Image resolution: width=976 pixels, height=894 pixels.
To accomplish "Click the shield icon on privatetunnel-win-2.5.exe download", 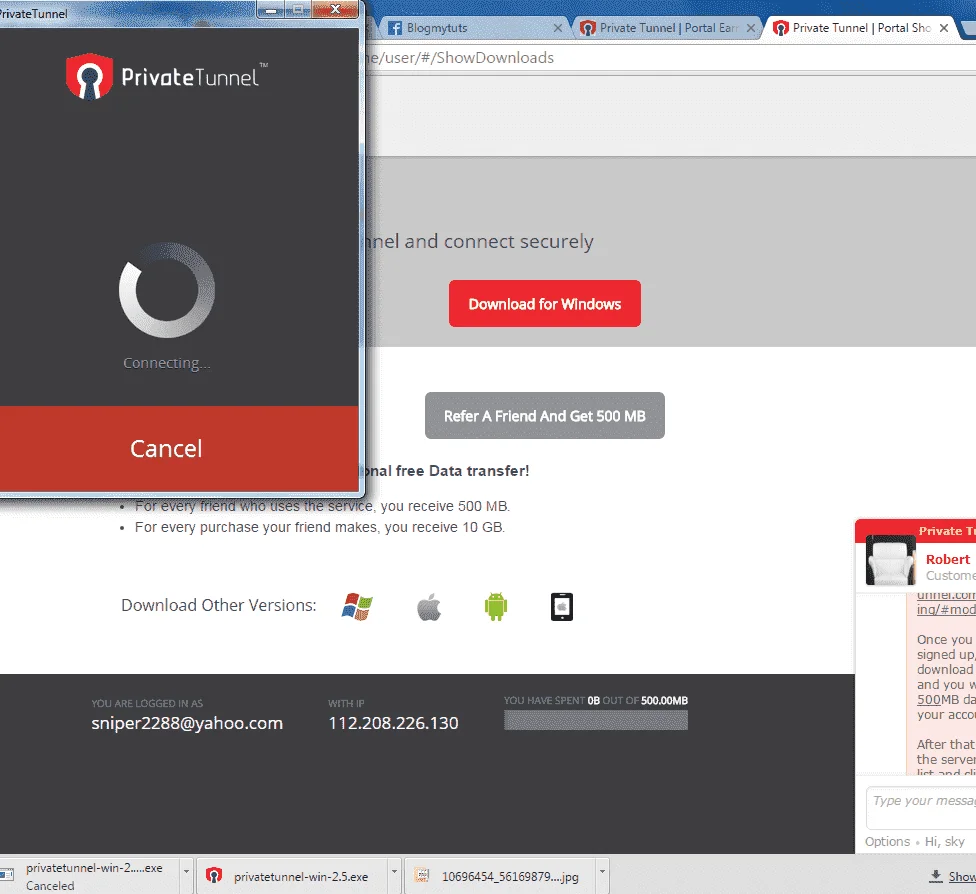I will (x=214, y=875).
